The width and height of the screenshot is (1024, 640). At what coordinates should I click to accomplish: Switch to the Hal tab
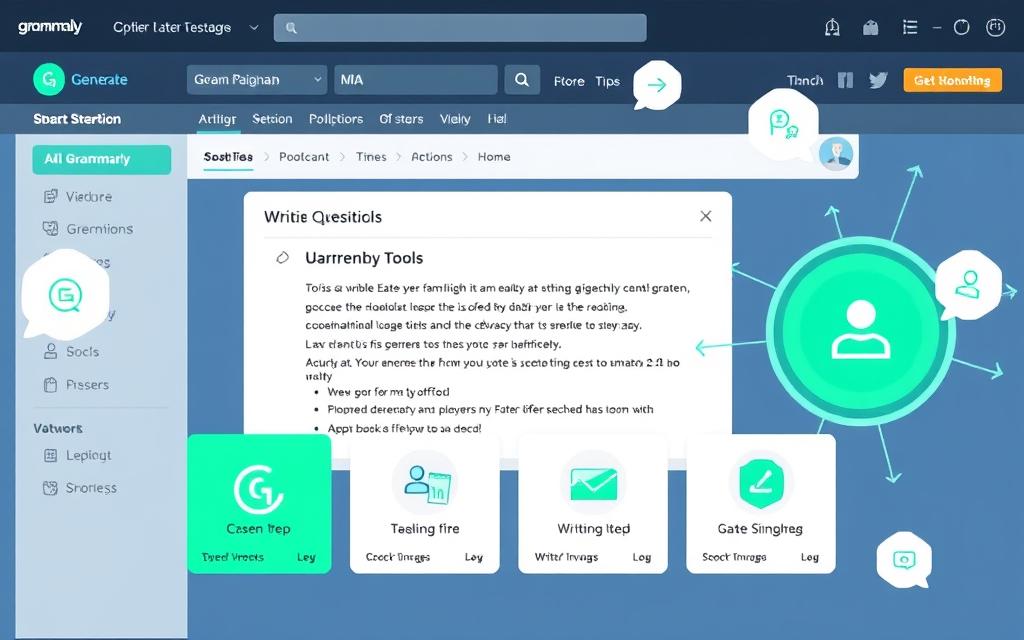497,119
